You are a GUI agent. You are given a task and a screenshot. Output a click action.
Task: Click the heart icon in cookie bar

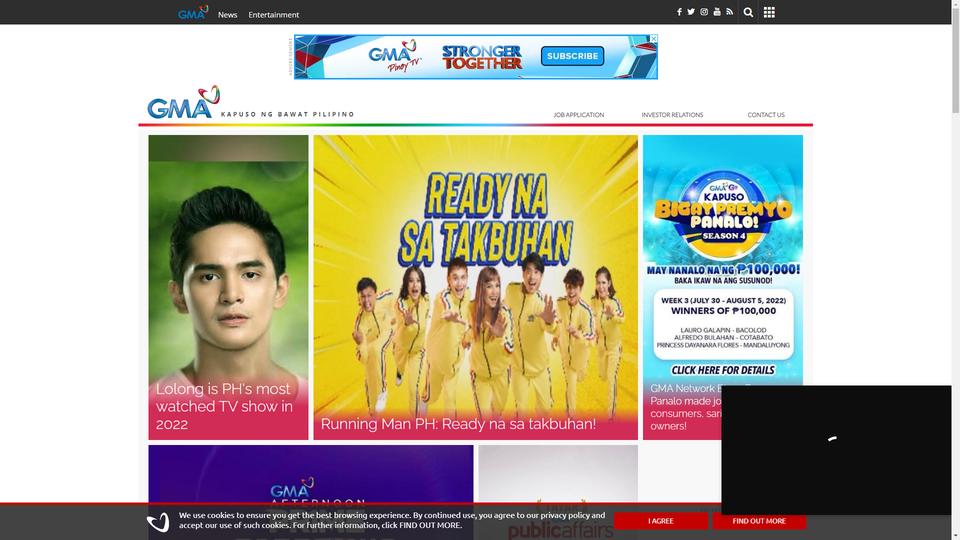click(x=159, y=522)
